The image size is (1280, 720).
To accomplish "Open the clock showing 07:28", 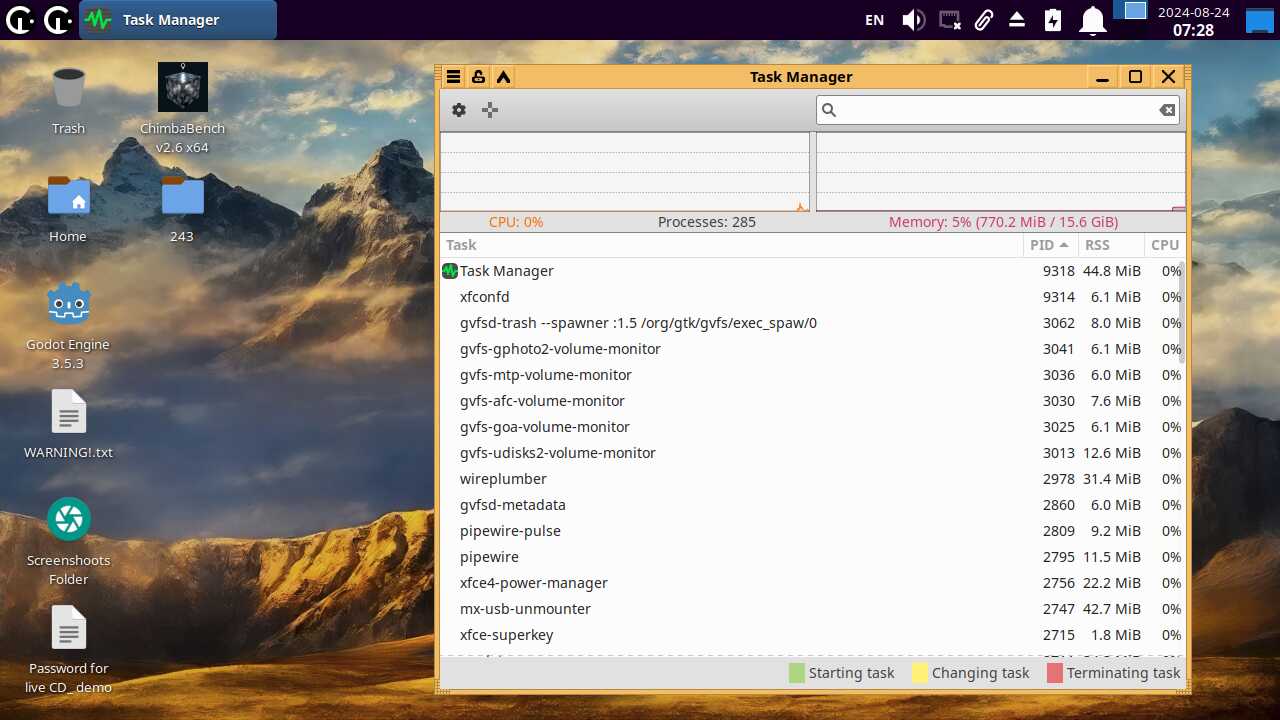I will (1193, 20).
